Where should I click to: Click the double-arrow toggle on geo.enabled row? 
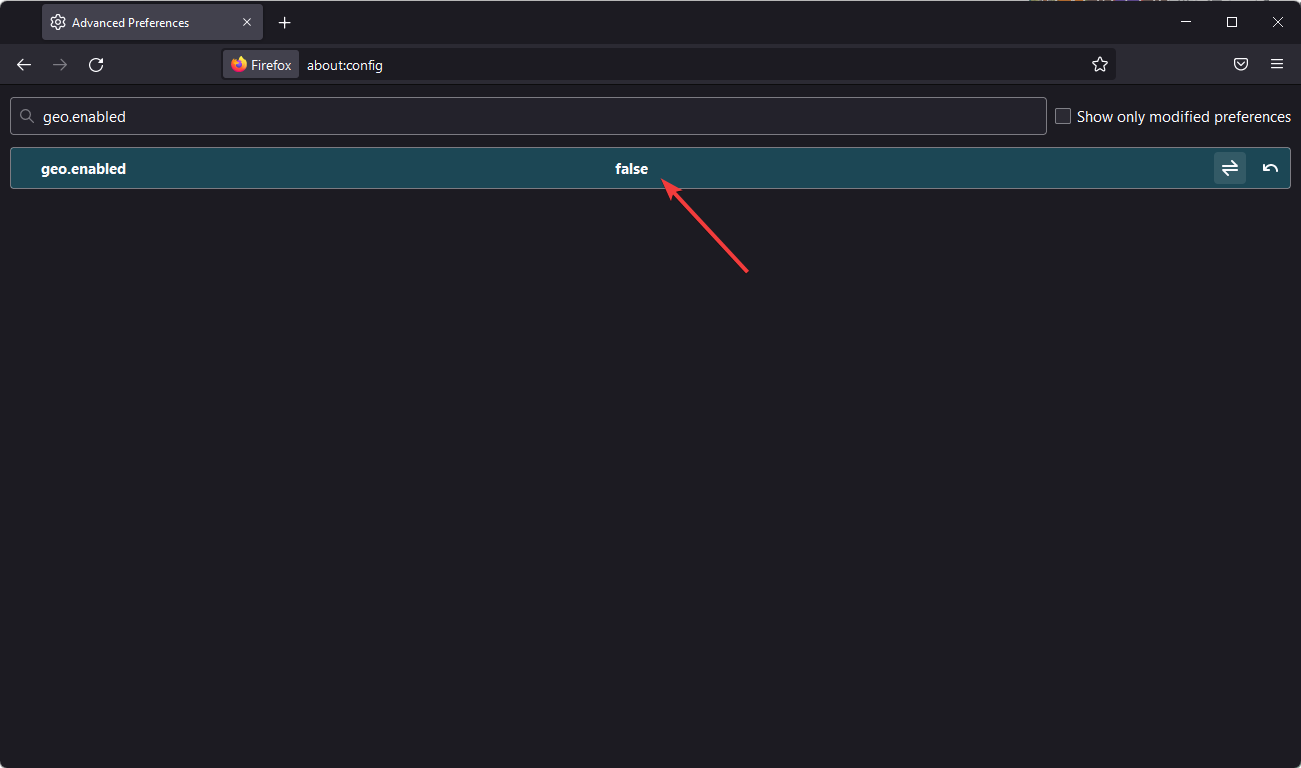pyautogui.click(x=1230, y=168)
